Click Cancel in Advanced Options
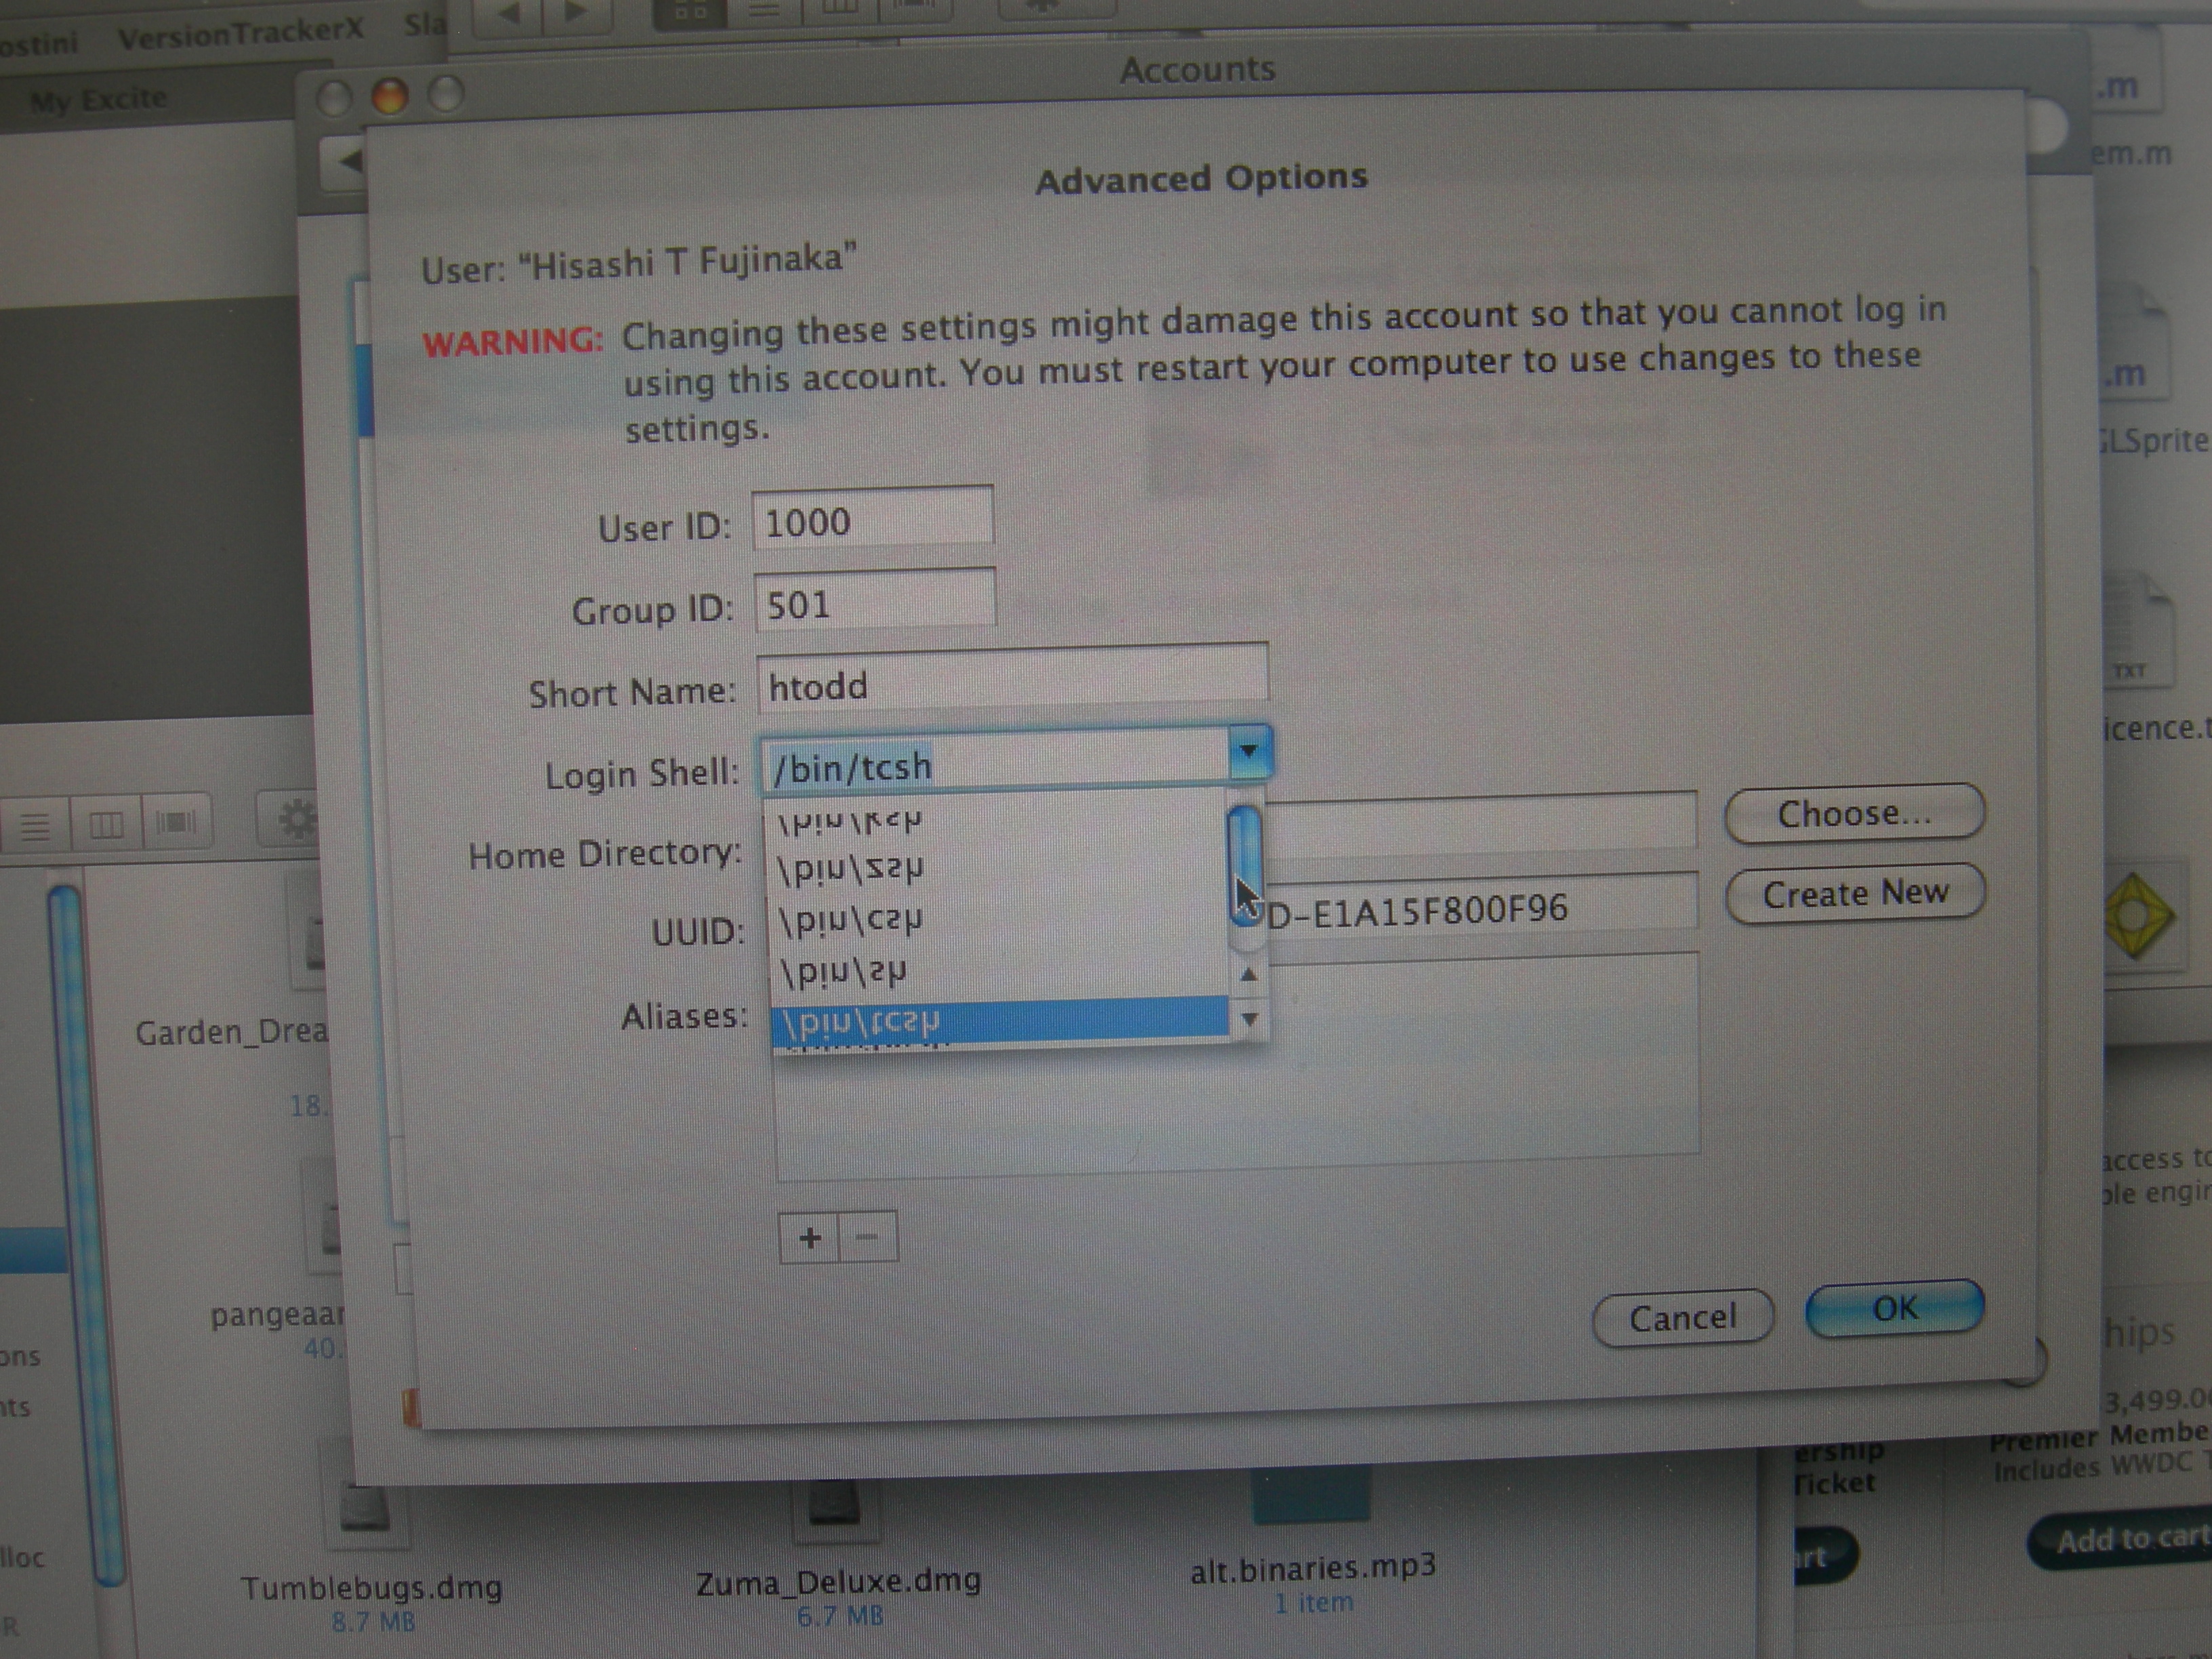This screenshot has width=2212, height=1659. (1683, 1318)
